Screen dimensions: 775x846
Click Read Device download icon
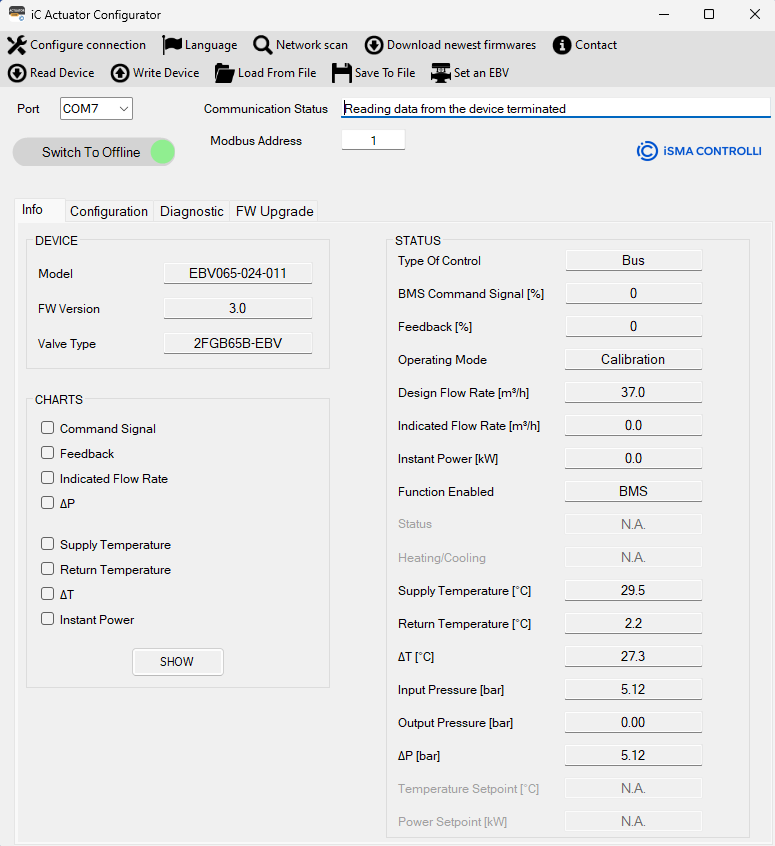pos(17,73)
